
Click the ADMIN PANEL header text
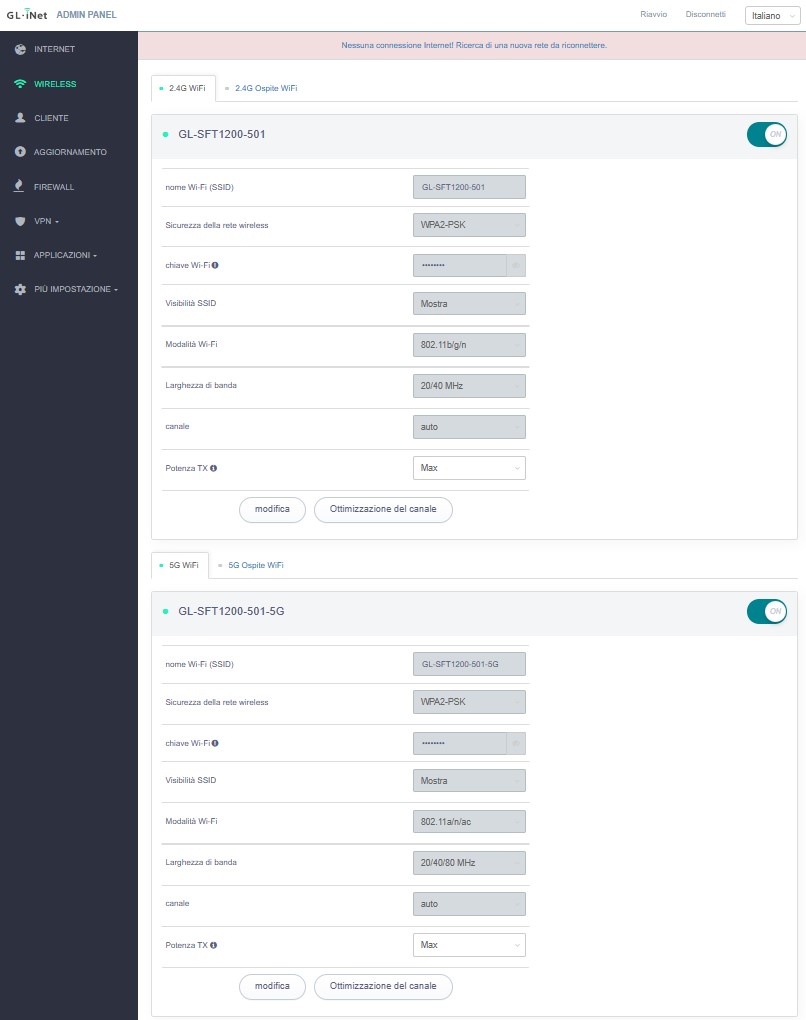(x=87, y=14)
